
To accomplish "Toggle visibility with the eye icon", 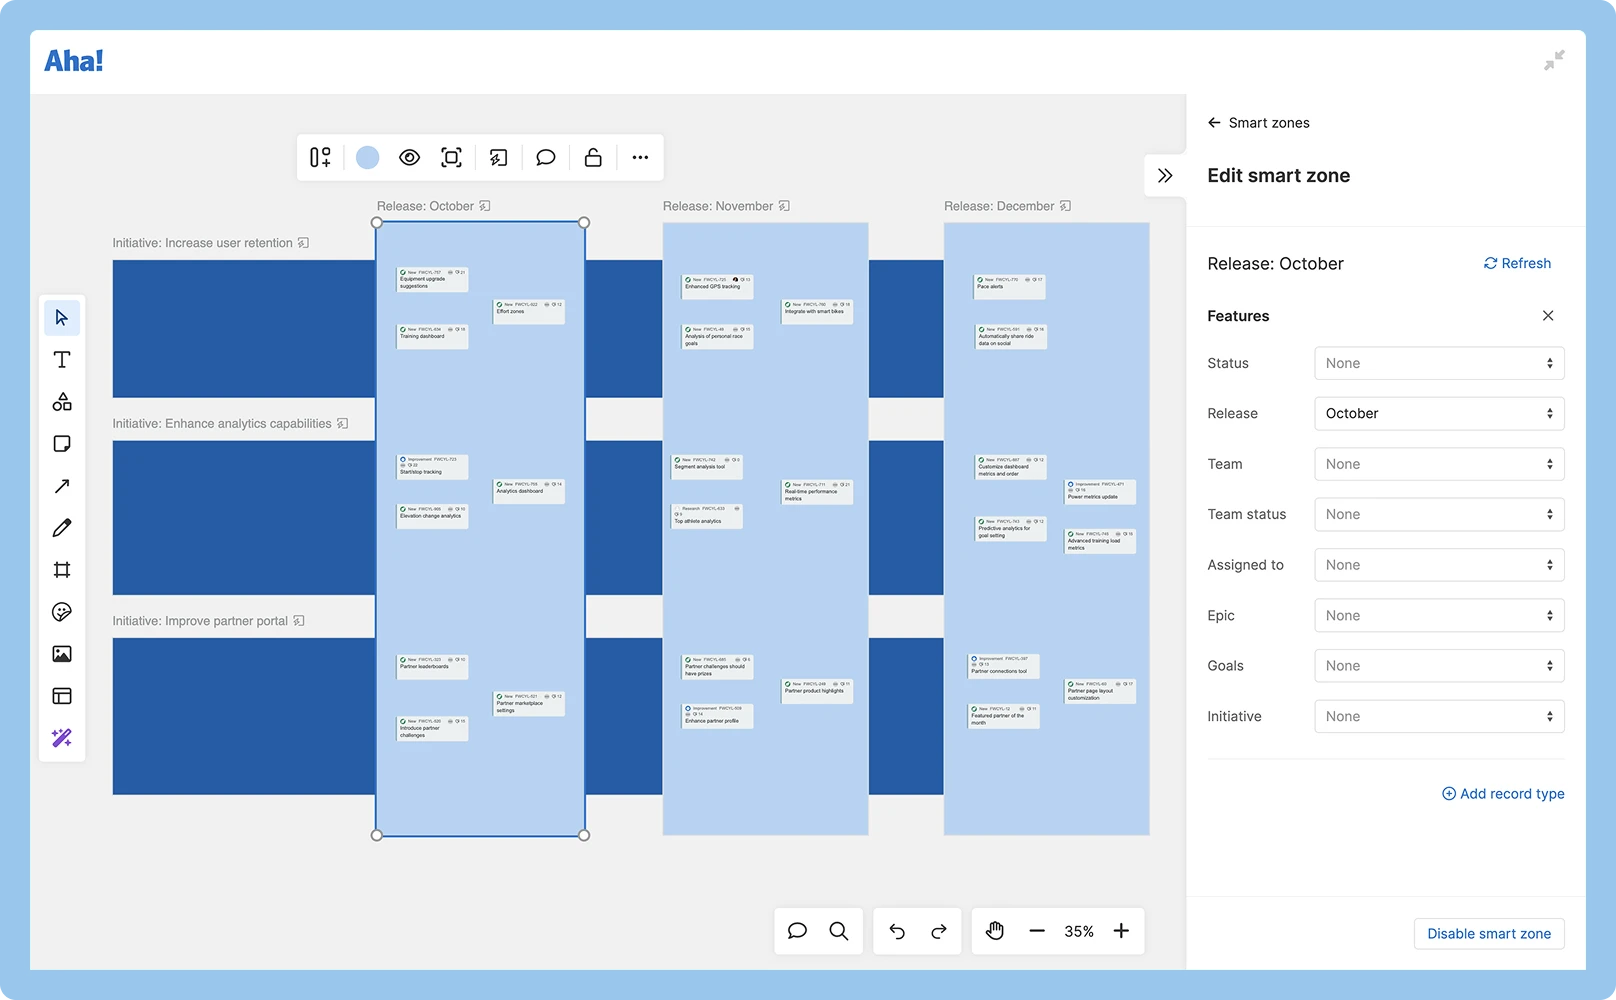I will [409, 157].
